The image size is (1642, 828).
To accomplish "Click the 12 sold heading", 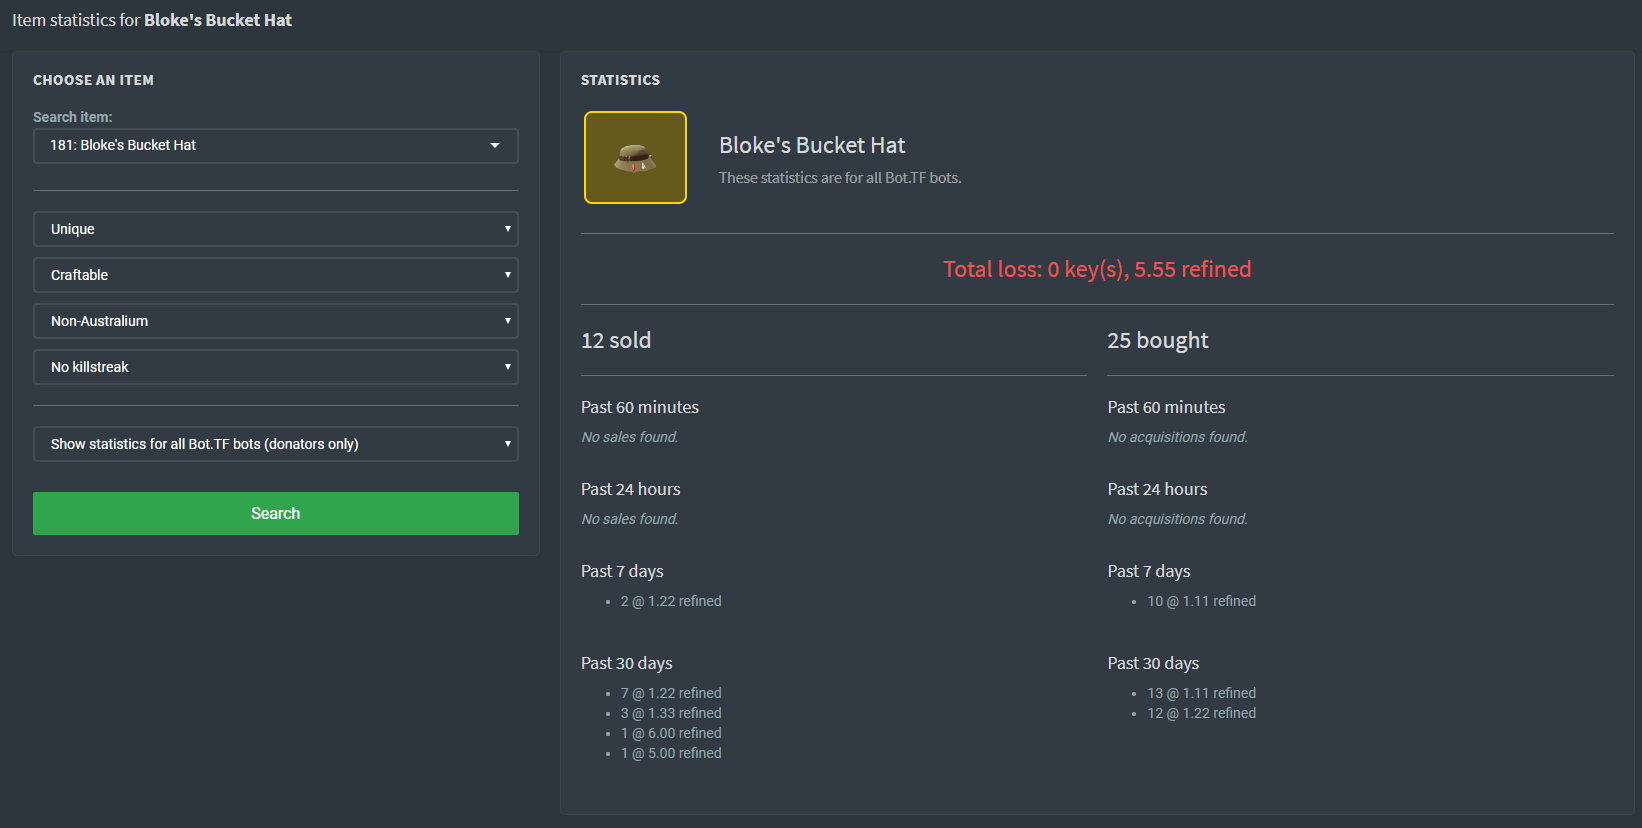I will (616, 340).
